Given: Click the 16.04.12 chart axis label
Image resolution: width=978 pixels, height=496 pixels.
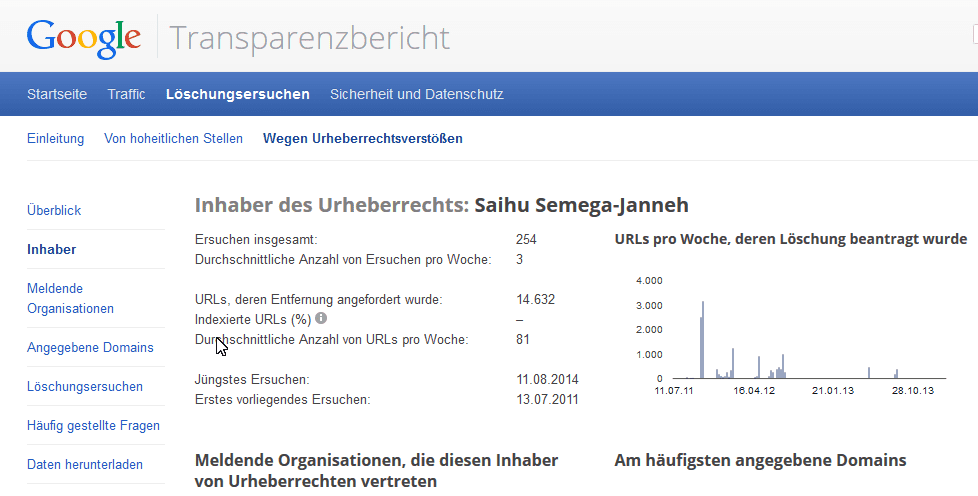Looking at the screenshot, I should (x=754, y=391).
